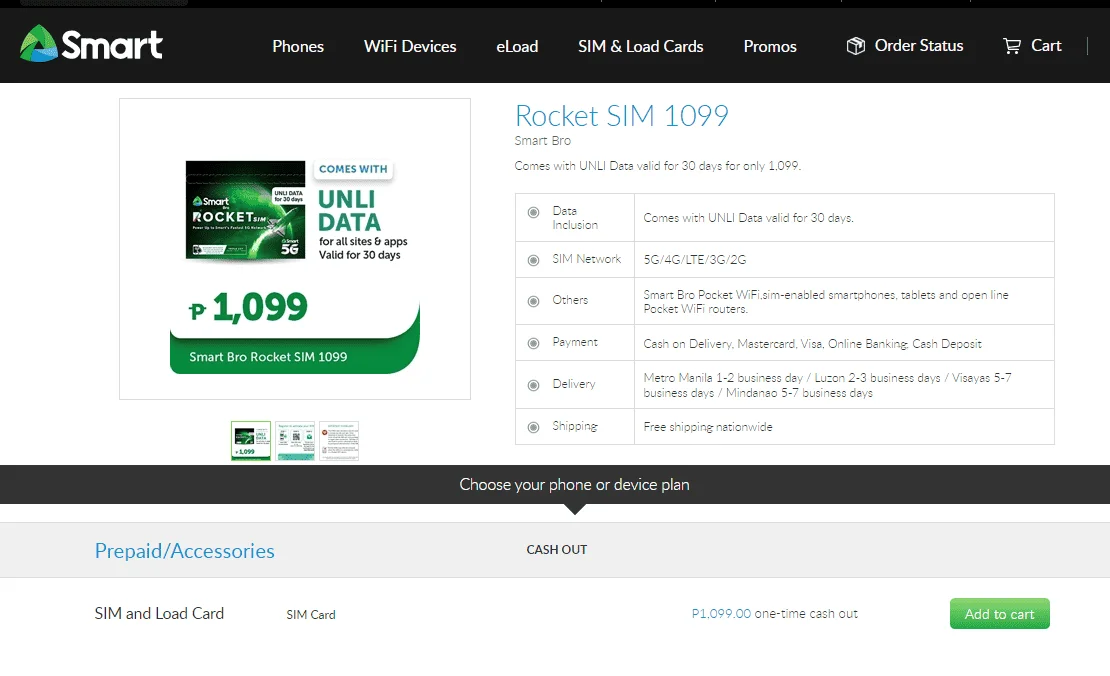Select the 5G/4G/LTE/3G/2G network value

(694, 260)
